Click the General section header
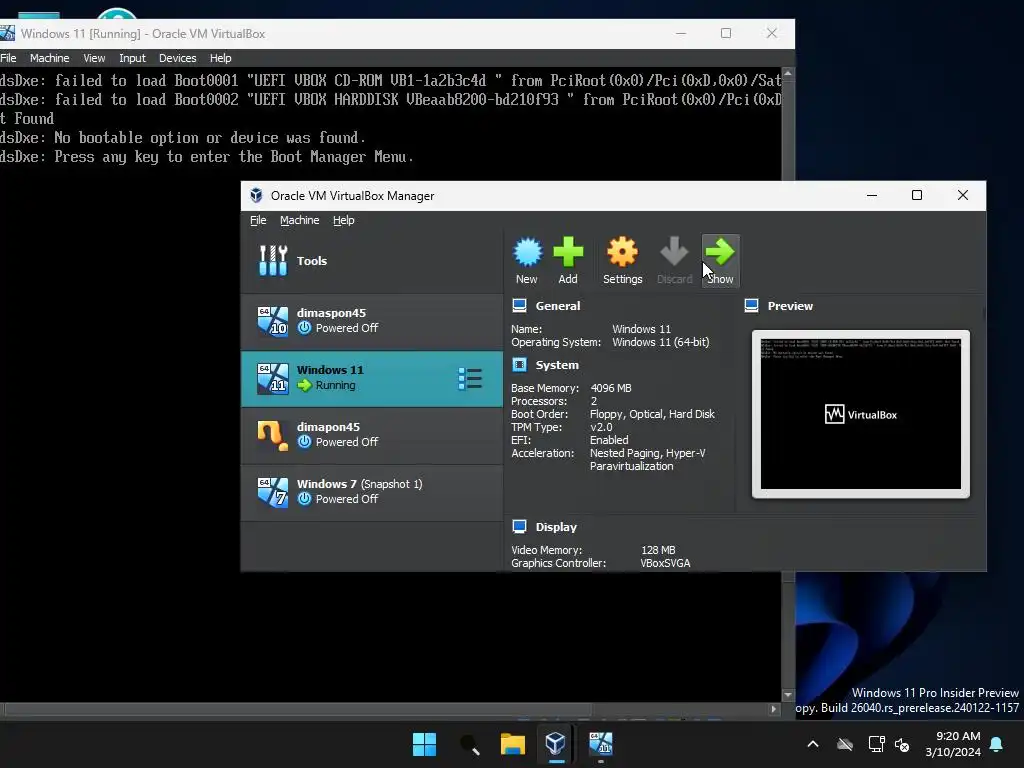Image resolution: width=1024 pixels, height=768 pixels. point(558,306)
